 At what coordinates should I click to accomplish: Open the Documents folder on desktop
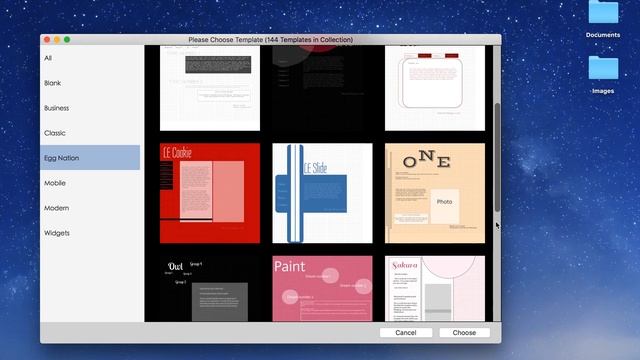click(x=603, y=19)
